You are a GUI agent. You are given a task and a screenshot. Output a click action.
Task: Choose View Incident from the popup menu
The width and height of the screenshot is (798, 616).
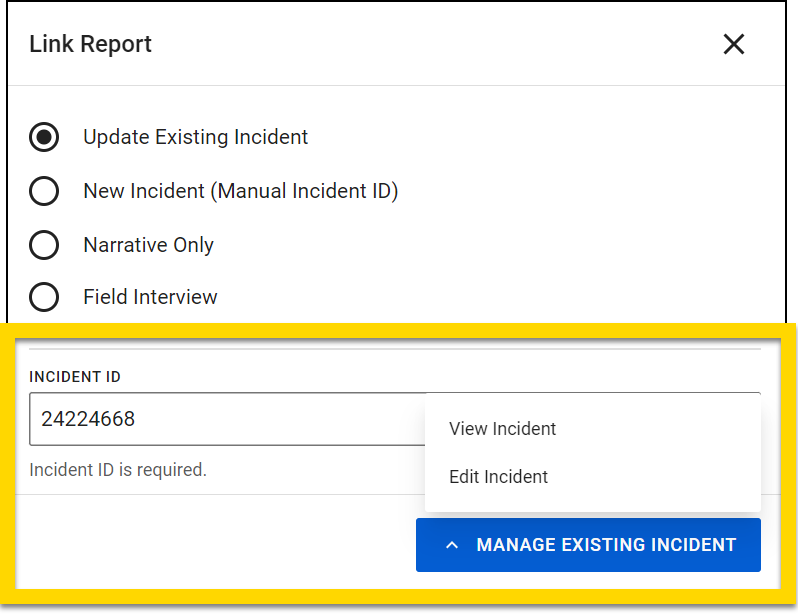502,429
